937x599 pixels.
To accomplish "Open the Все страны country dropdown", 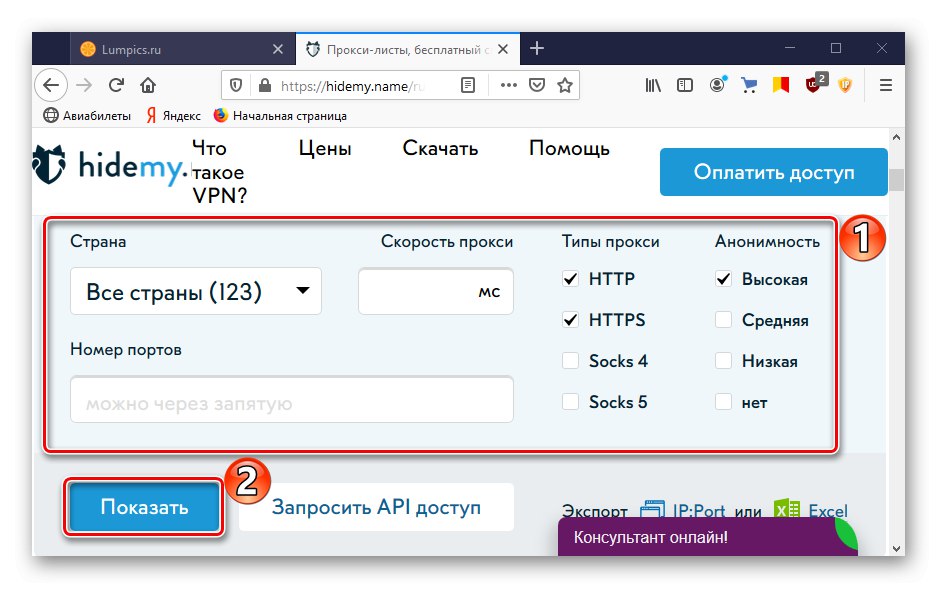I will [x=195, y=291].
